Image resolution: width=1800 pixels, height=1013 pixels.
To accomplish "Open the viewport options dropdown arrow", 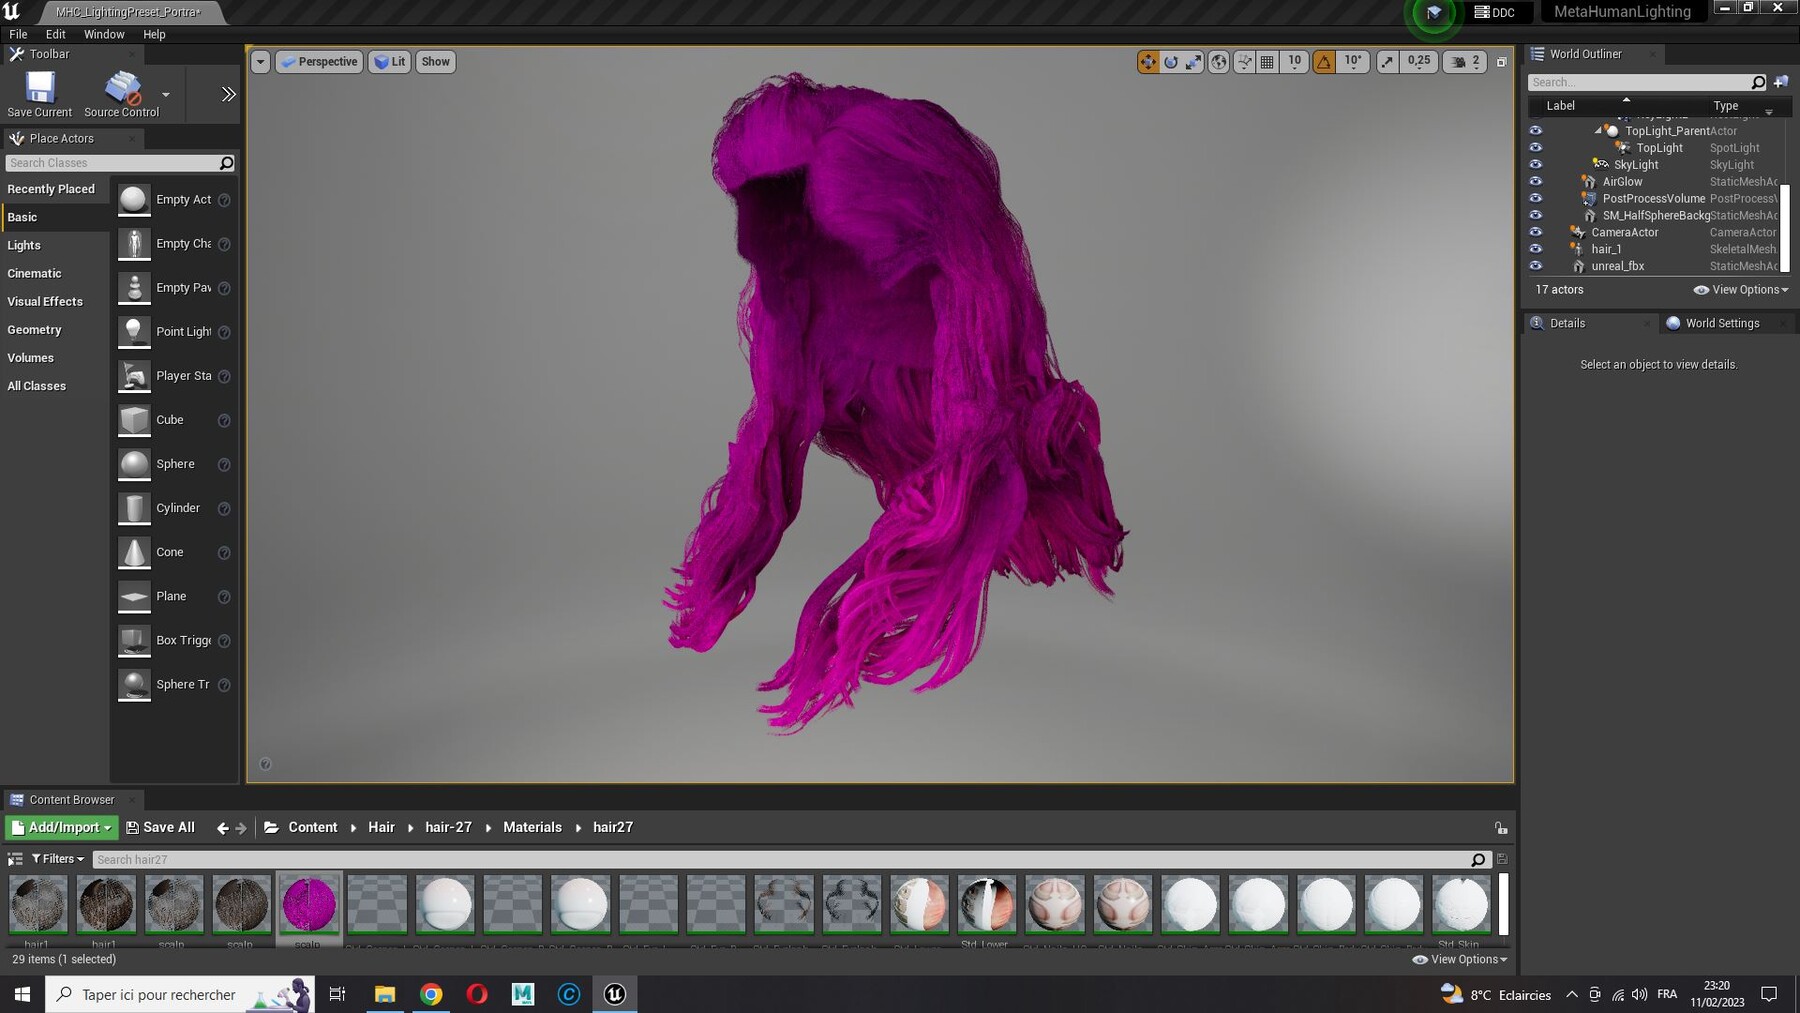I will 260,62.
